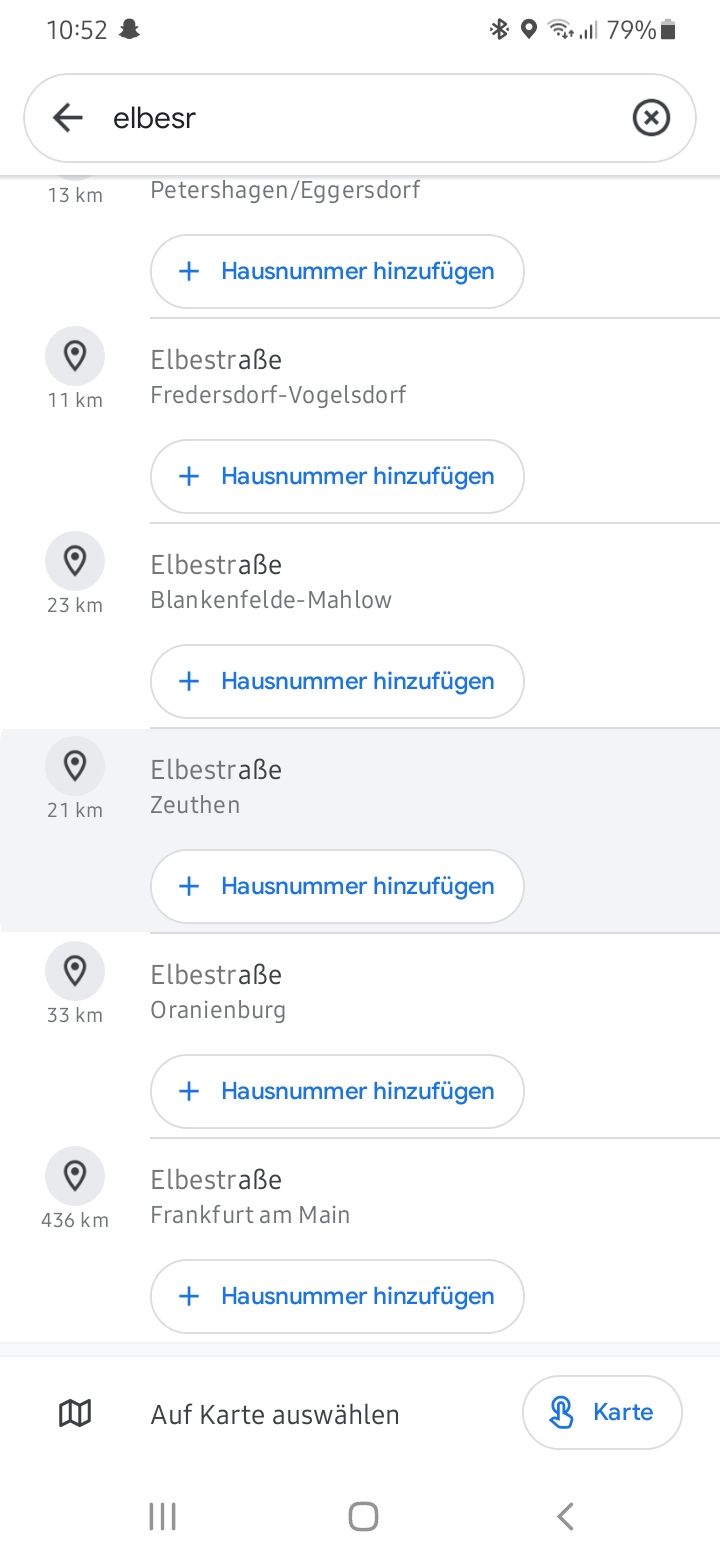The width and height of the screenshot is (720, 1560).
Task: Tap the back arrow in search bar
Action: (x=68, y=118)
